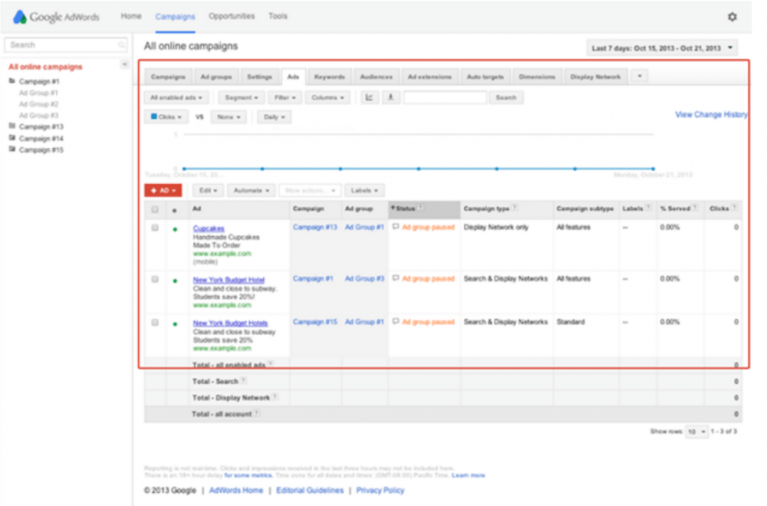Collapse the sidebar with the arrow button
Viewport: 767px width, 506px height.
pyautogui.click(x=125, y=64)
